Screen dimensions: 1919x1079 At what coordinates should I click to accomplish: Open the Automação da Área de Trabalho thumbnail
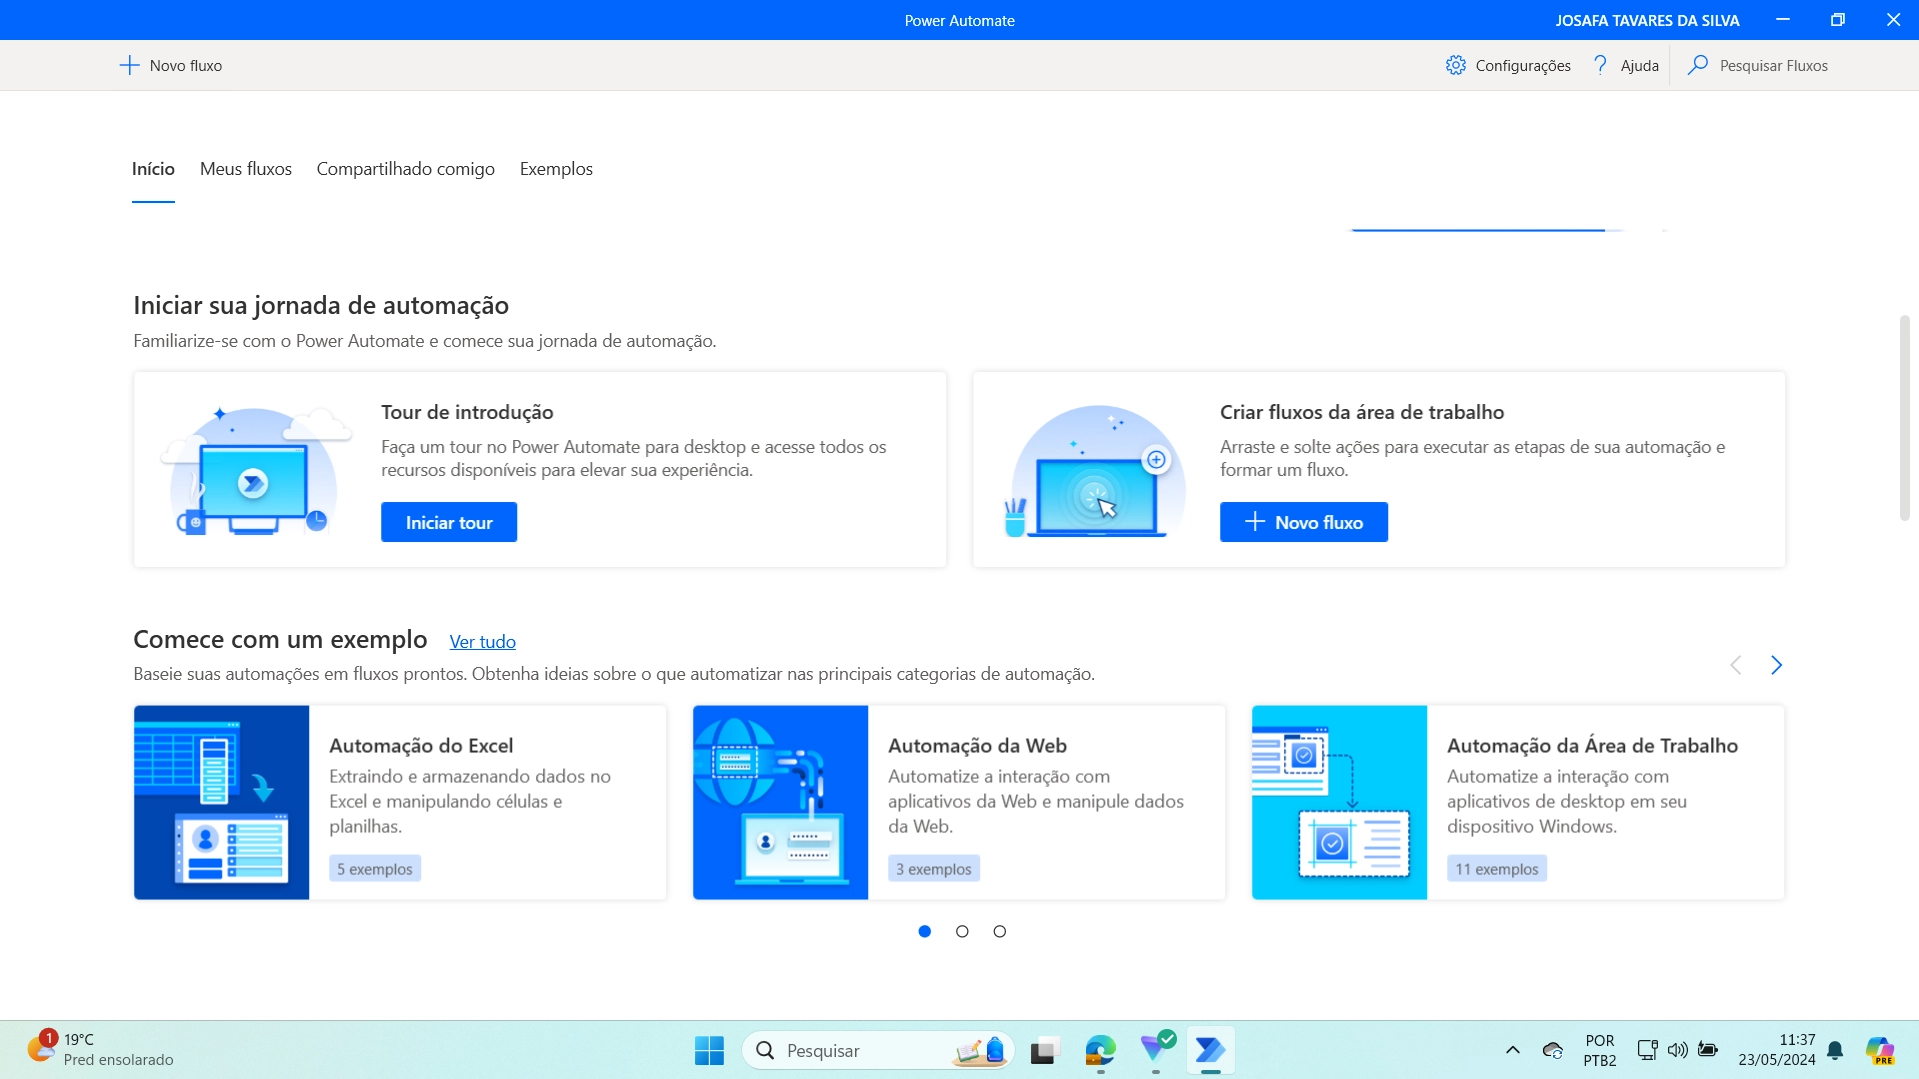click(1339, 802)
